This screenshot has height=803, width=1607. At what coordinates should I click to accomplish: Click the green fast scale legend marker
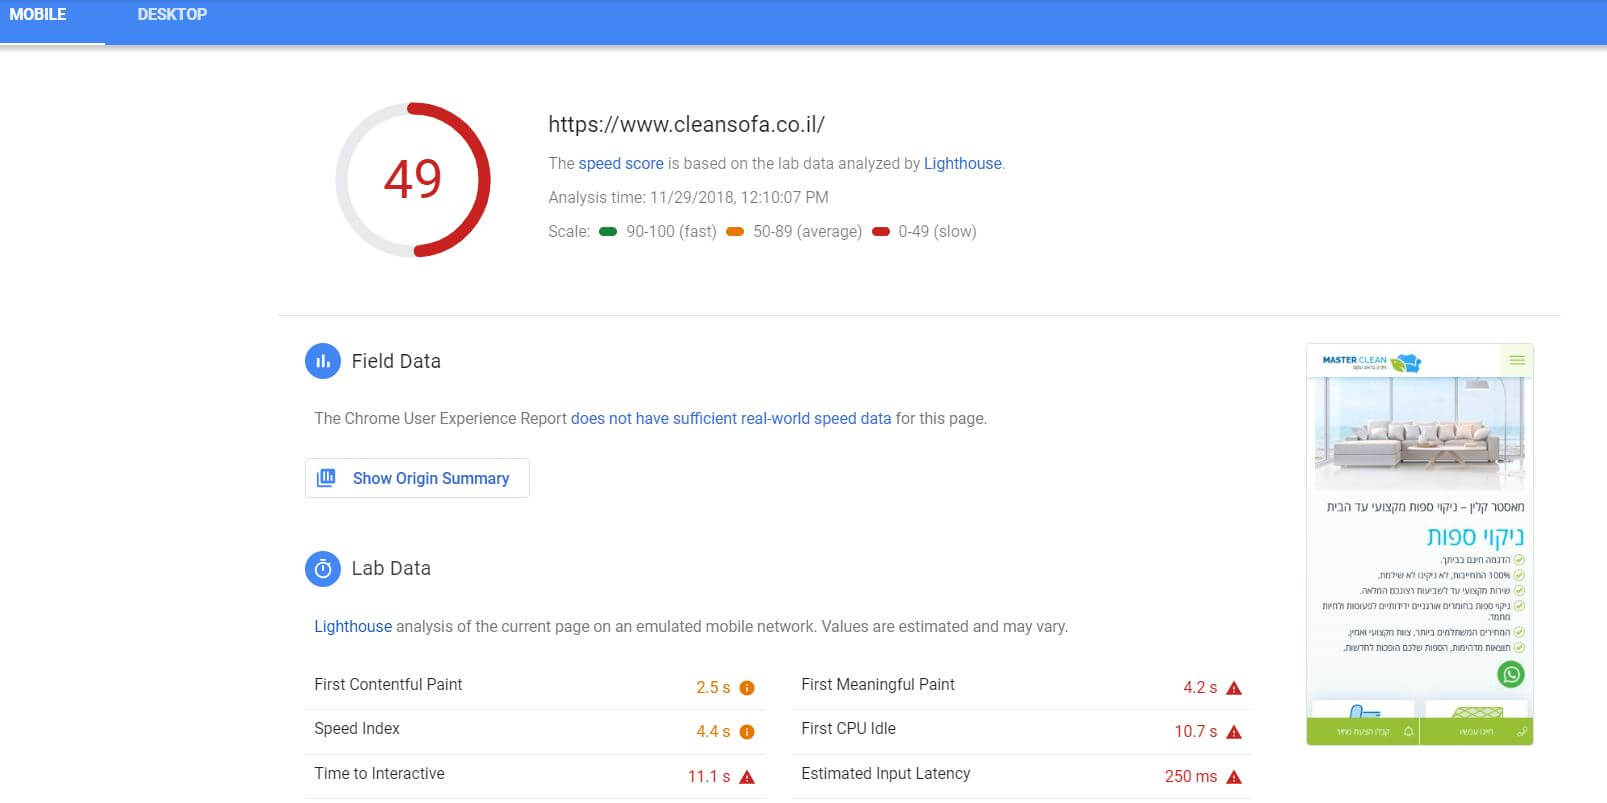click(x=608, y=232)
